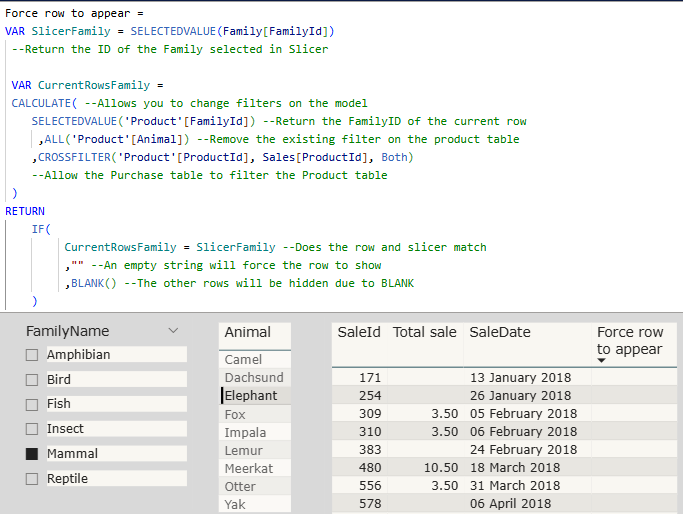This screenshot has width=683, height=514.
Task: Click the date 26 January 2018
Action: (x=520, y=395)
